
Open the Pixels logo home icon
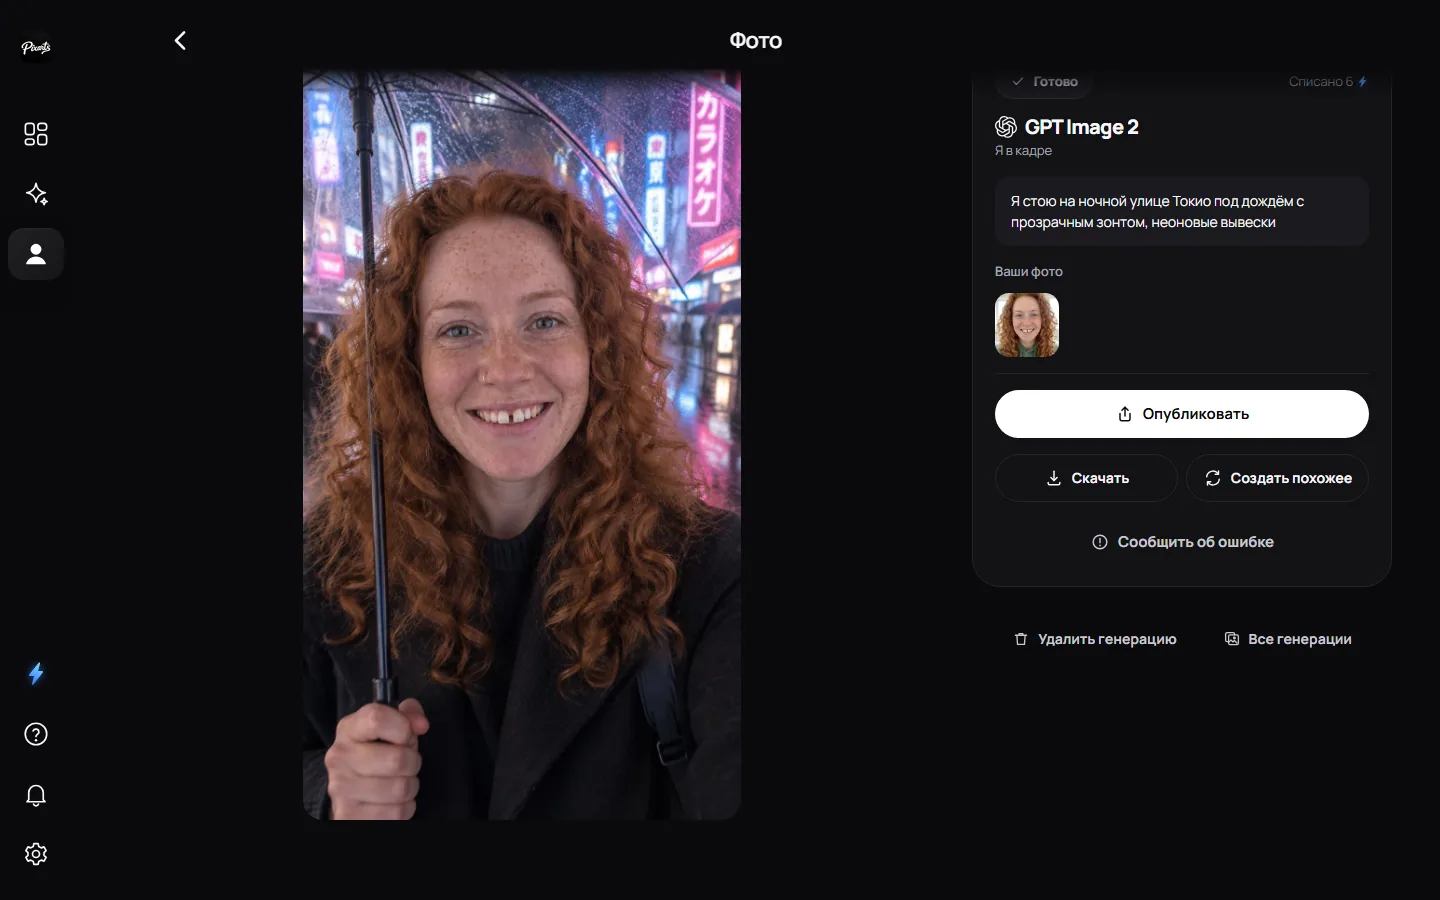(x=36, y=47)
